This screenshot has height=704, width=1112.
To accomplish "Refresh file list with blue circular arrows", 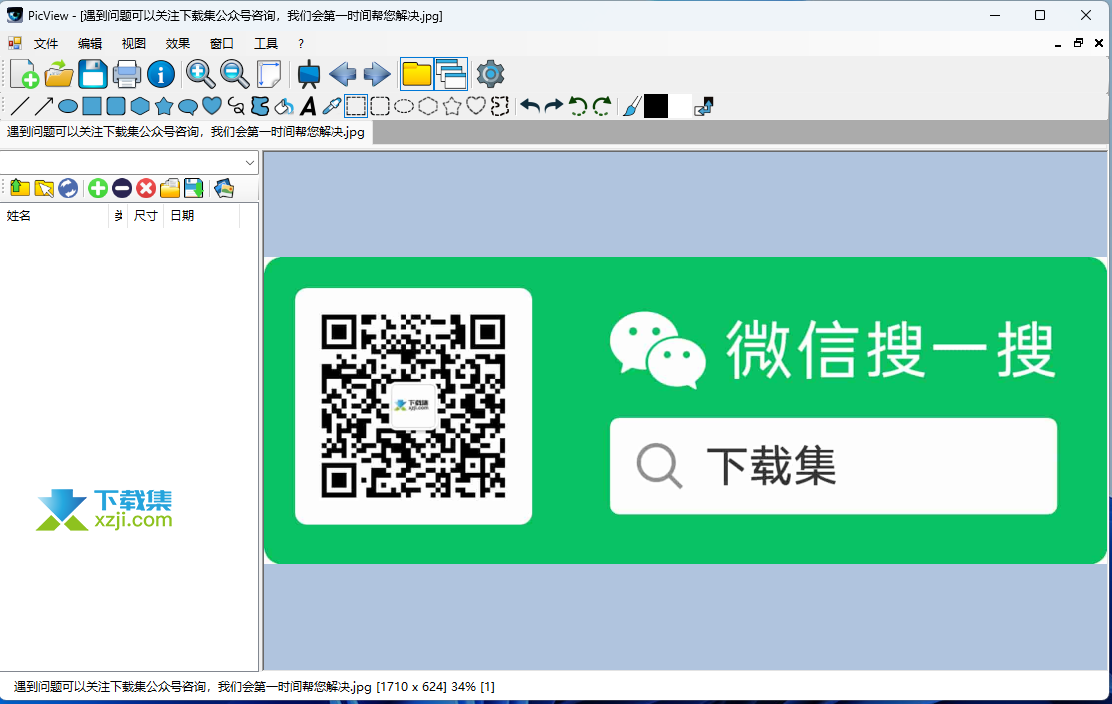I will (x=68, y=188).
